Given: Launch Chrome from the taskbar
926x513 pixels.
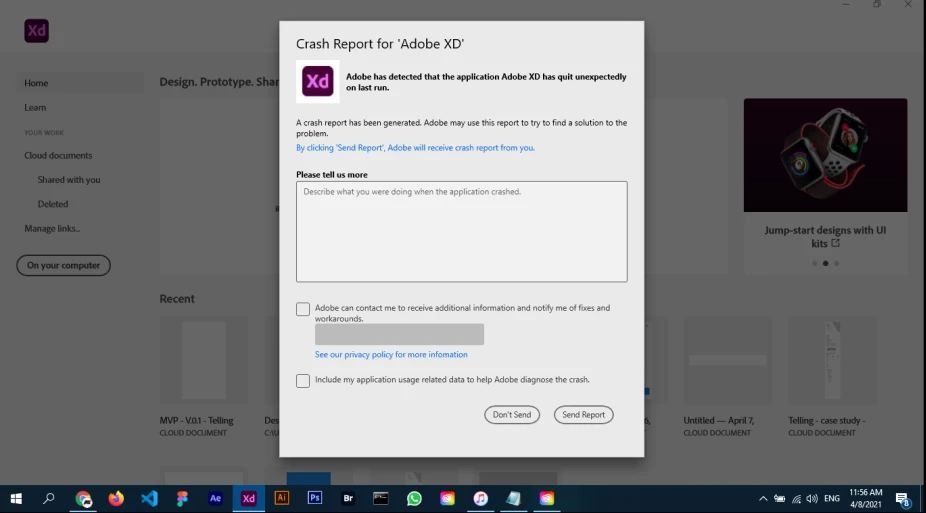Looking at the screenshot, I should coord(83,499).
